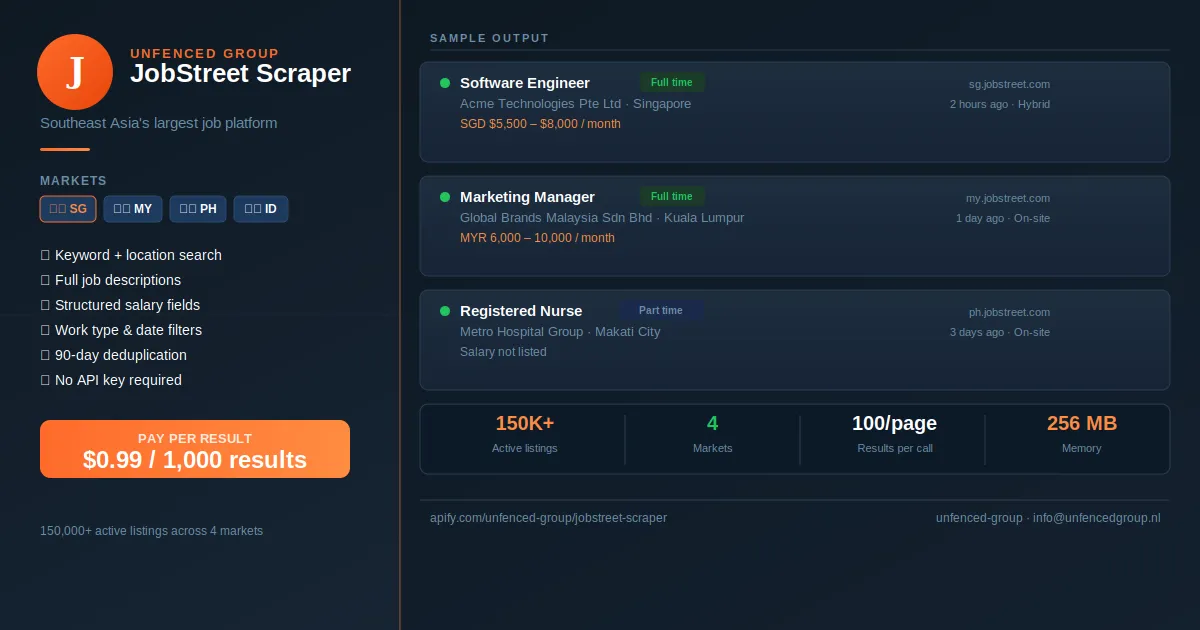The height and width of the screenshot is (630, 1200).
Task: Click Structured salary fields feature
Action: point(120,305)
